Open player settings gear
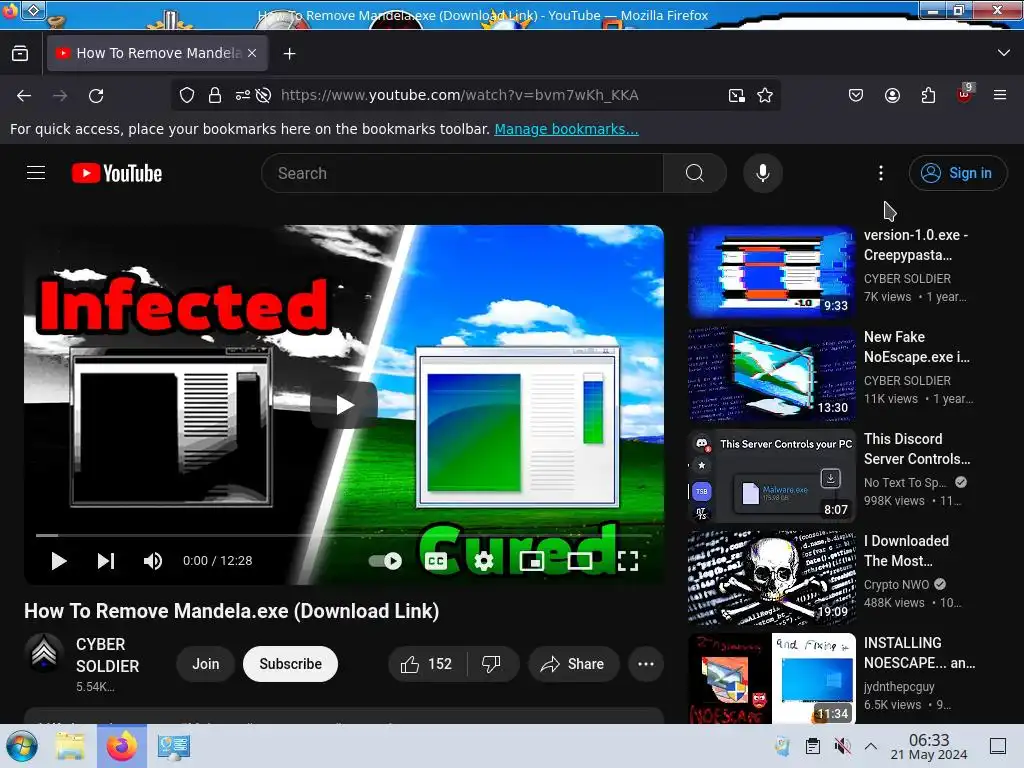Viewport: 1024px width, 768px height. click(x=484, y=561)
